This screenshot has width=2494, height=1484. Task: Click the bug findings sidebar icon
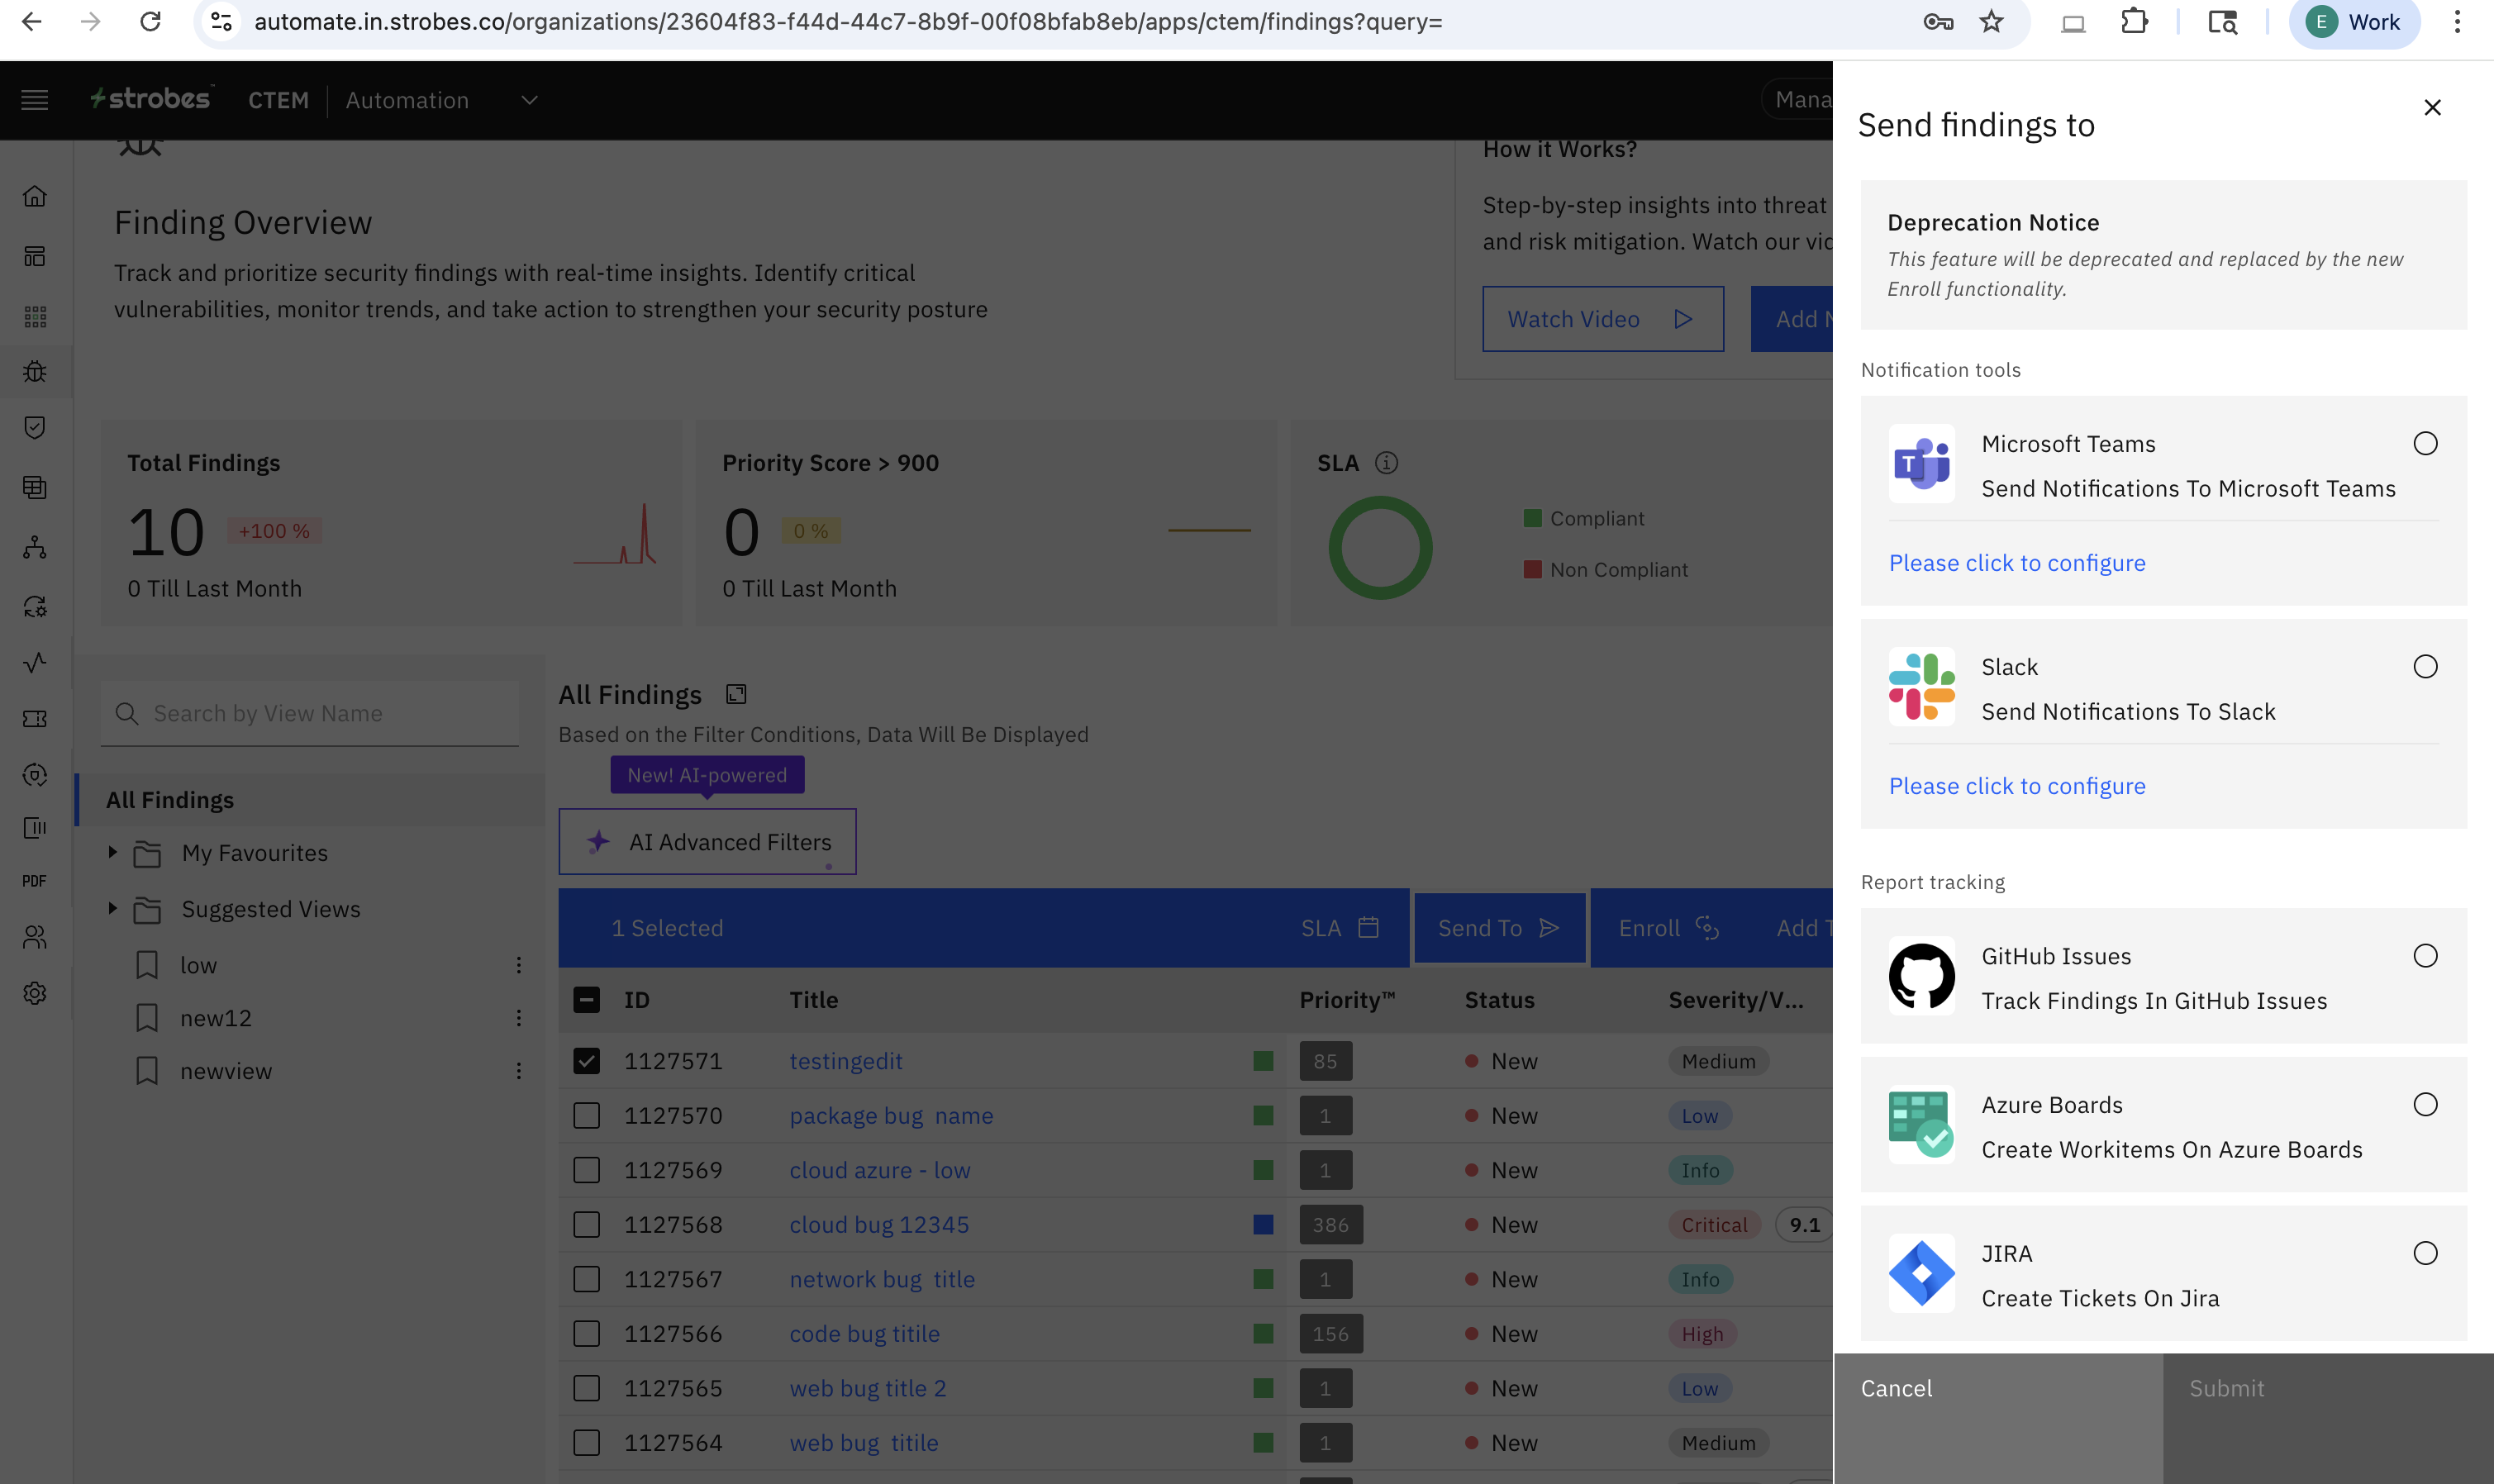click(x=35, y=372)
